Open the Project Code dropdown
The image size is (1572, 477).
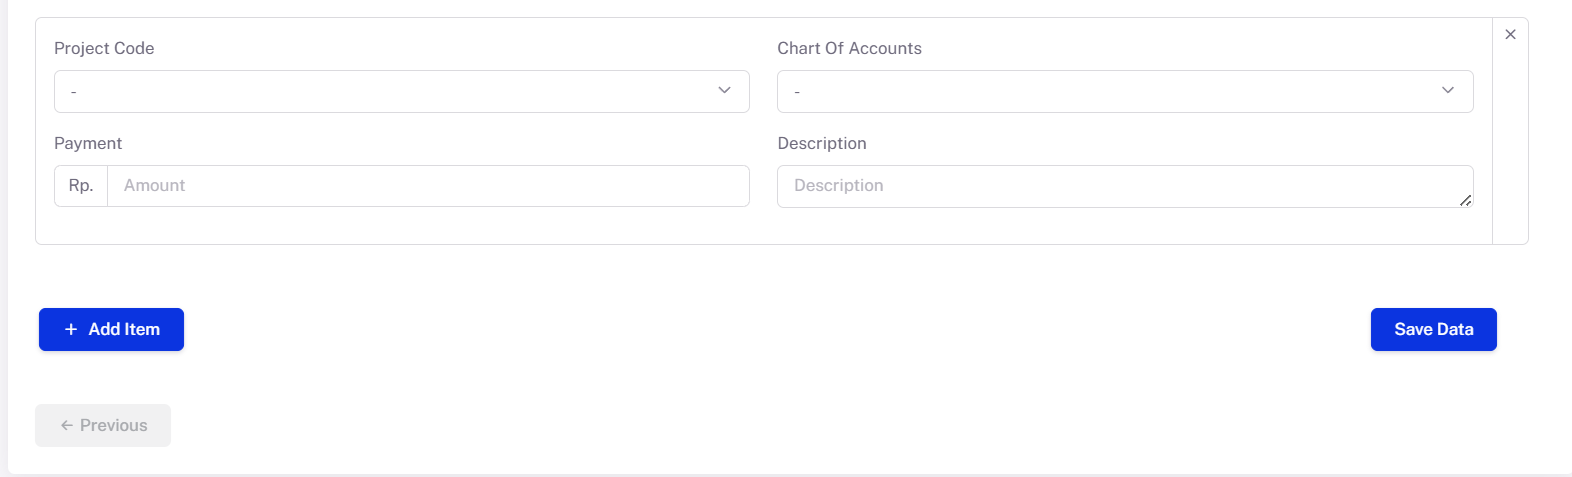tap(401, 91)
